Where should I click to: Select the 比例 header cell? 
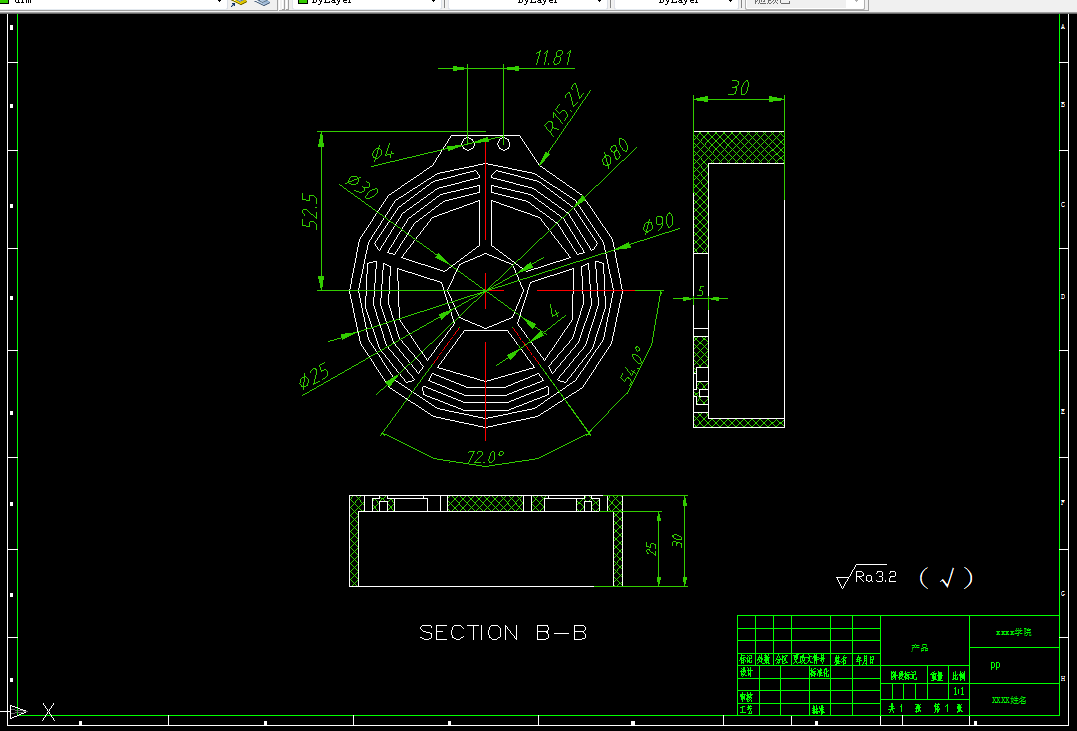click(959, 675)
